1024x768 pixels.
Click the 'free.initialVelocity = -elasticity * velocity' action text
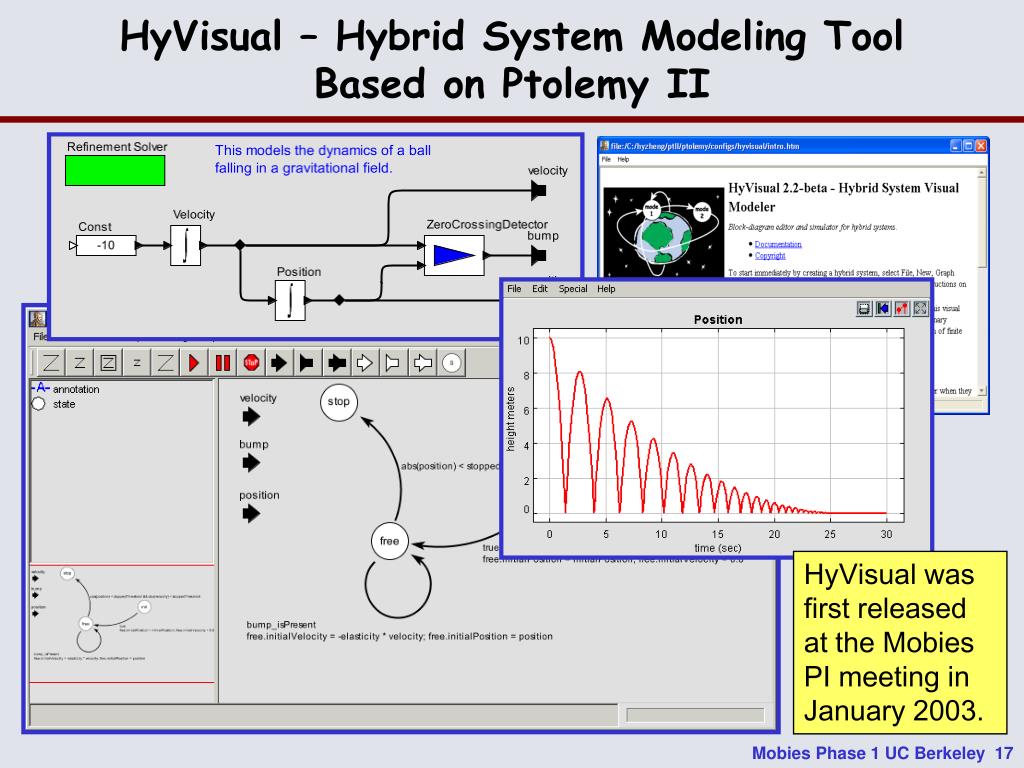click(x=336, y=636)
